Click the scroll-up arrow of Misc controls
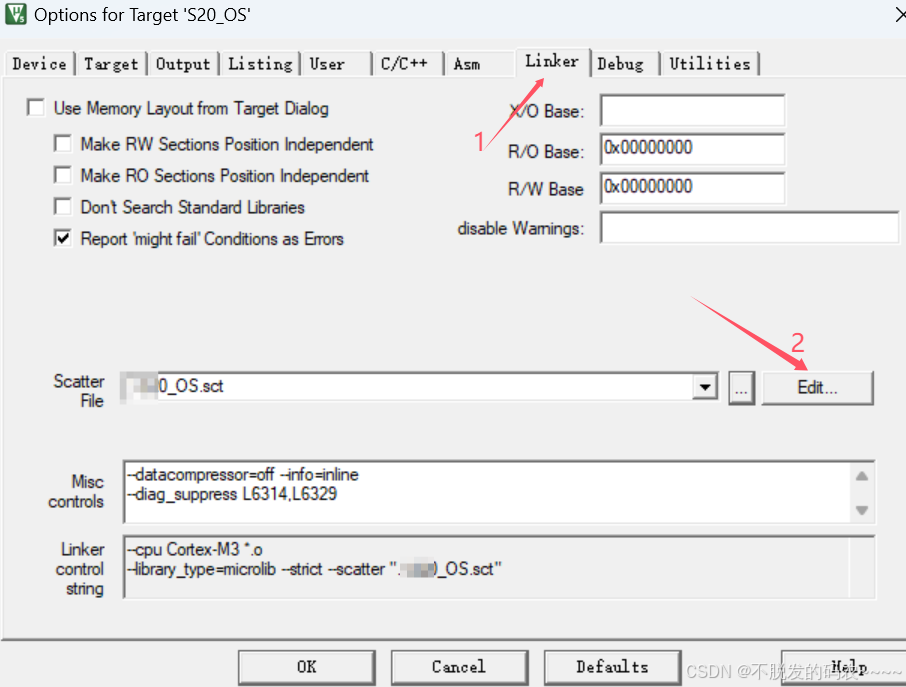Screen dimensions: 906x687 click(x=860, y=475)
